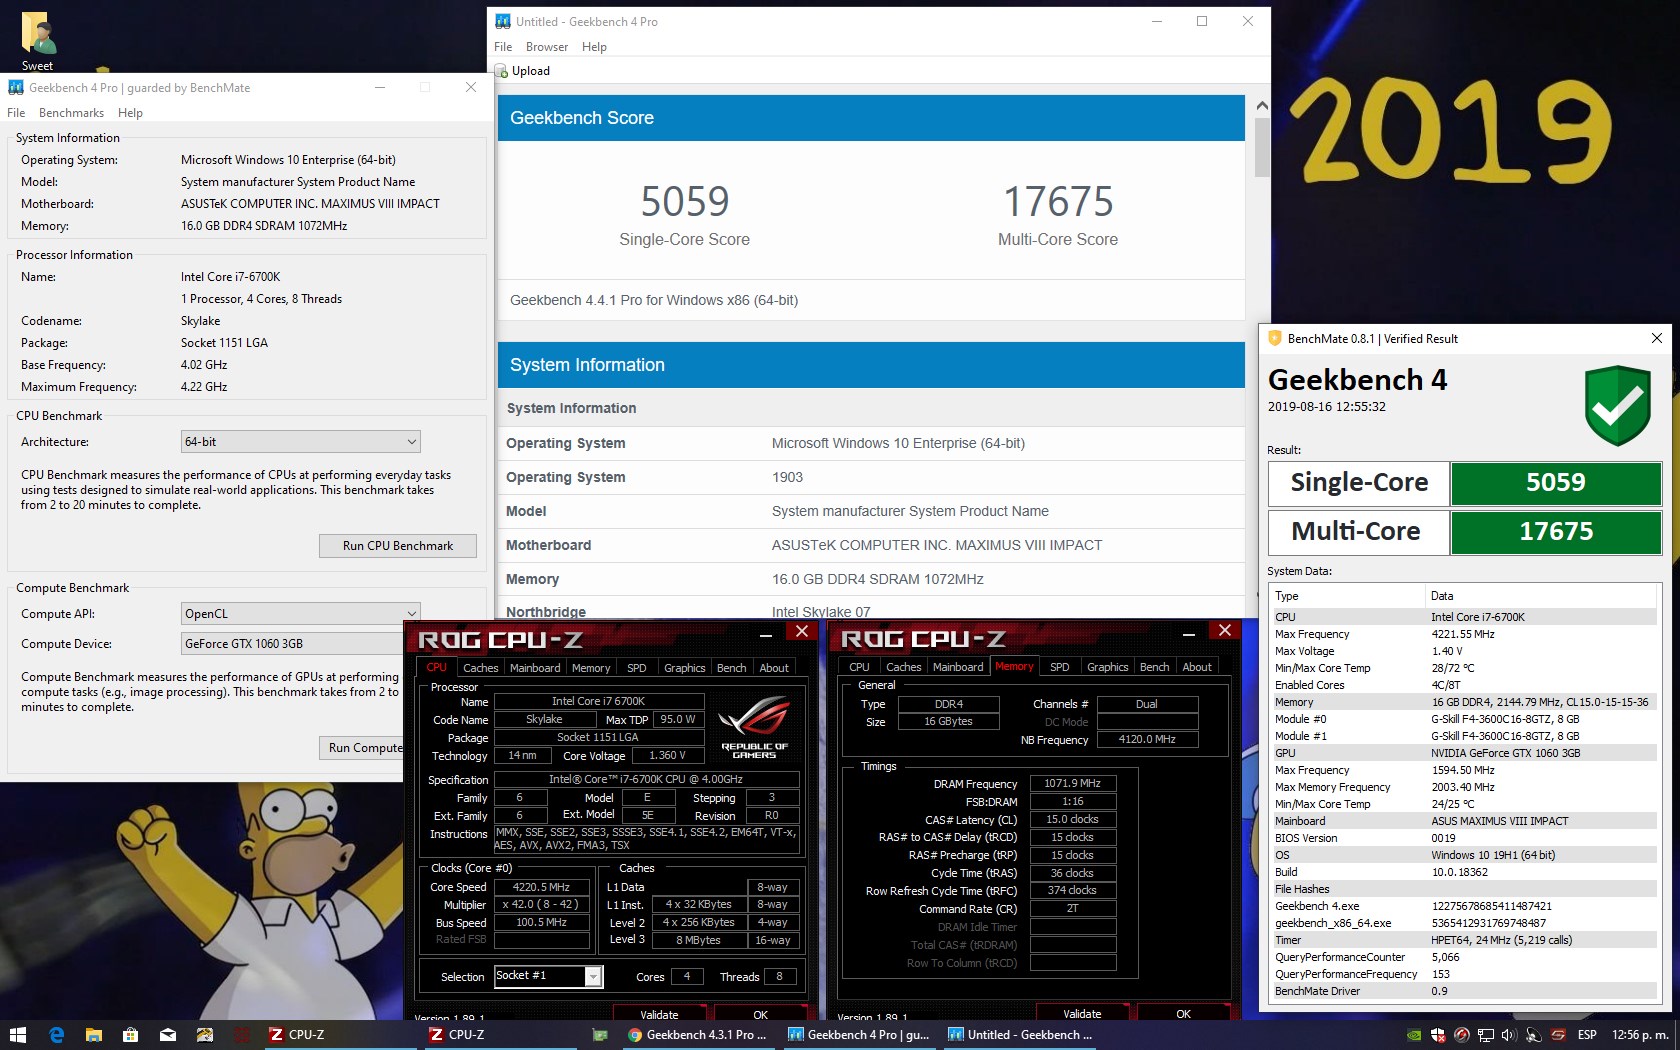Open the Compute Device GeForce GTX dropdown
1680x1050 pixels.
coord(292,644)
